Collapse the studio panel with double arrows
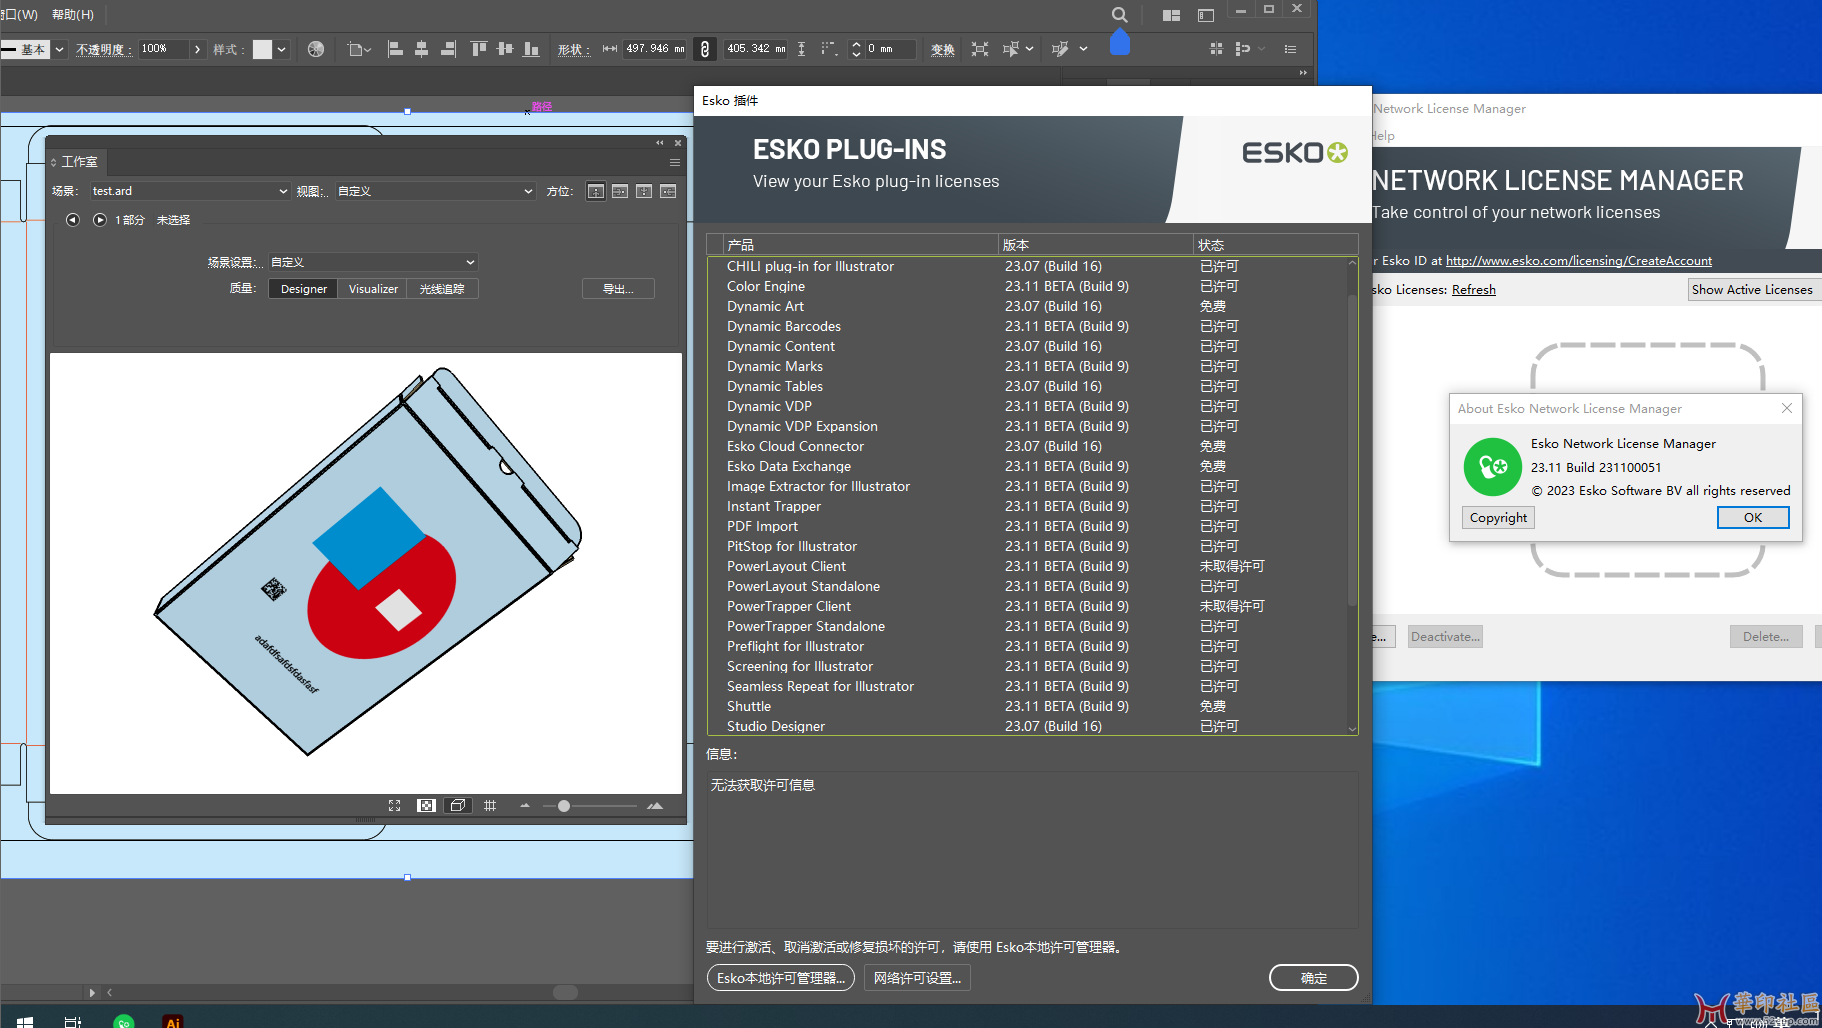The height and width of the screenshot is (1028, 1822). coord(659,143)
